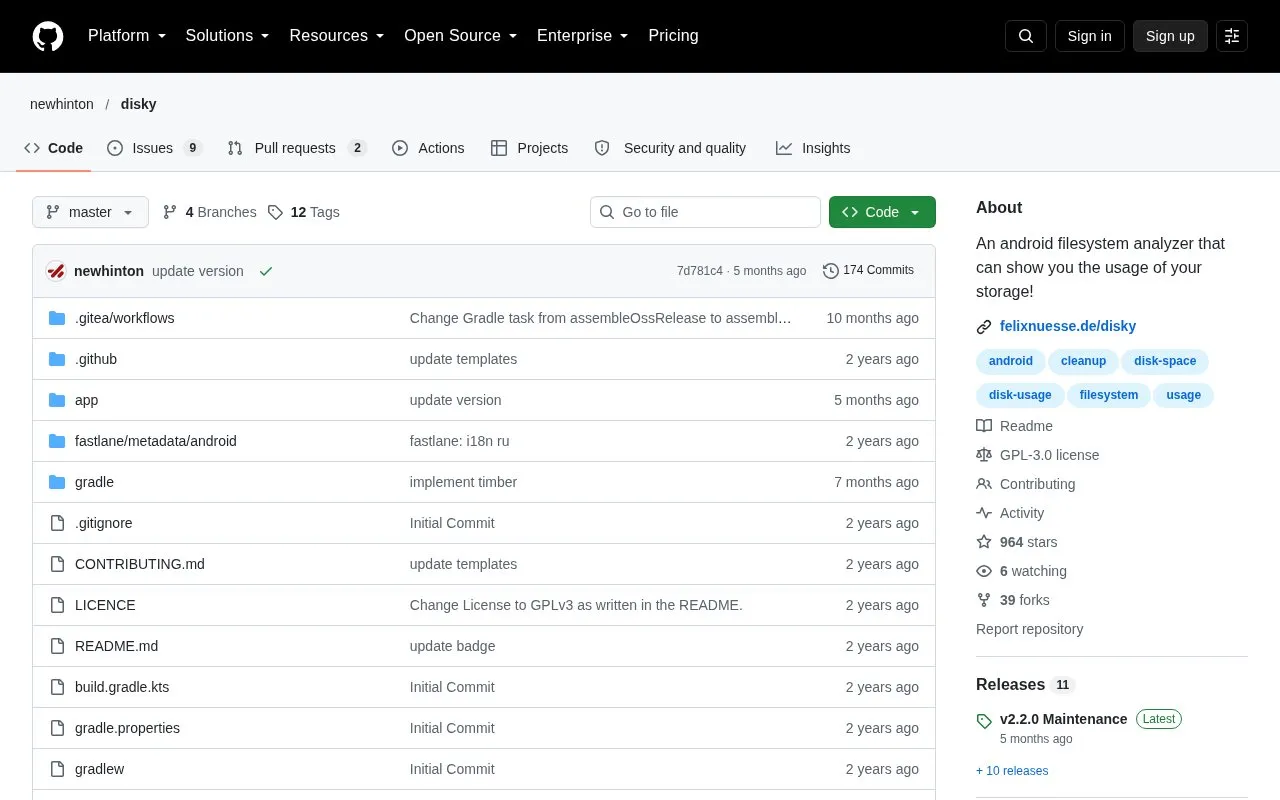Click the star icon beside 964 stars
The height and width of the screenshot is (800, 1280).
point(984,542)
